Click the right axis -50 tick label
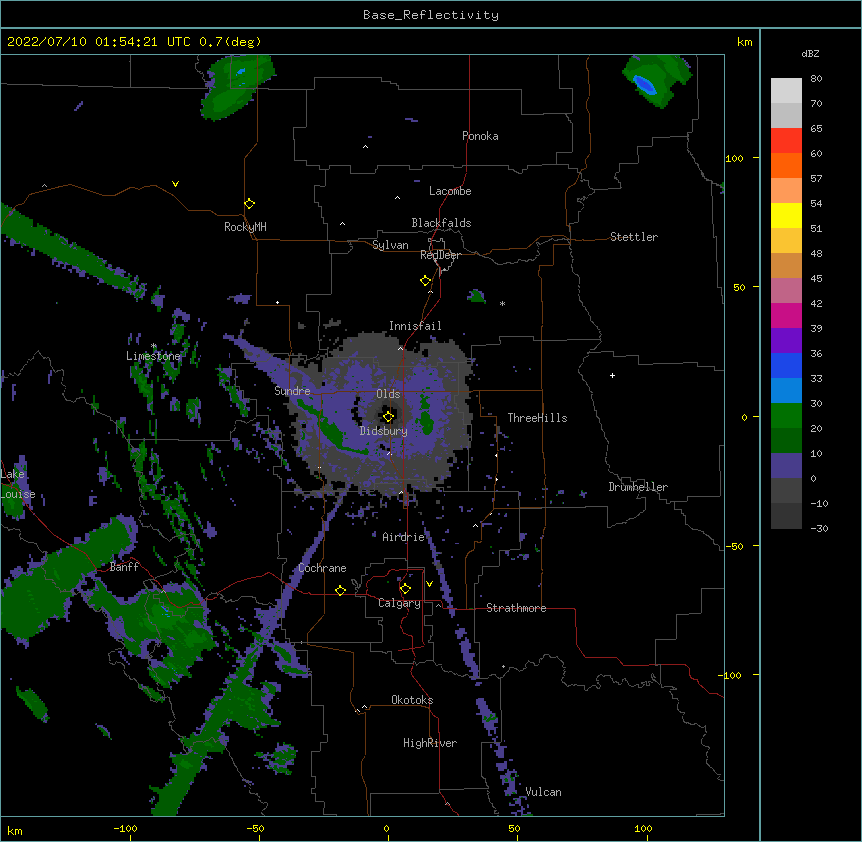The image size is (862, 842). (x=734, y=546)
